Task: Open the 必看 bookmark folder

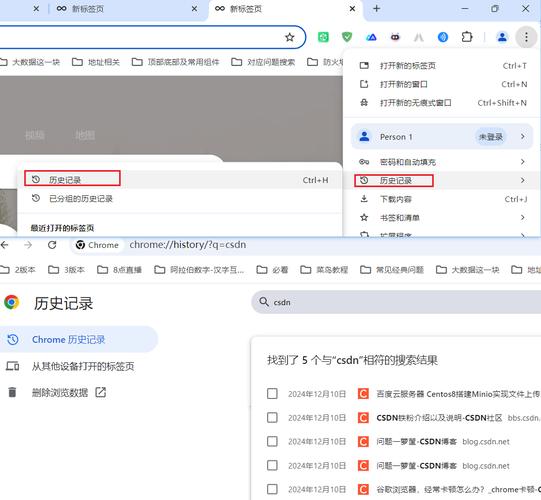Action: click(x=272, y=269)
